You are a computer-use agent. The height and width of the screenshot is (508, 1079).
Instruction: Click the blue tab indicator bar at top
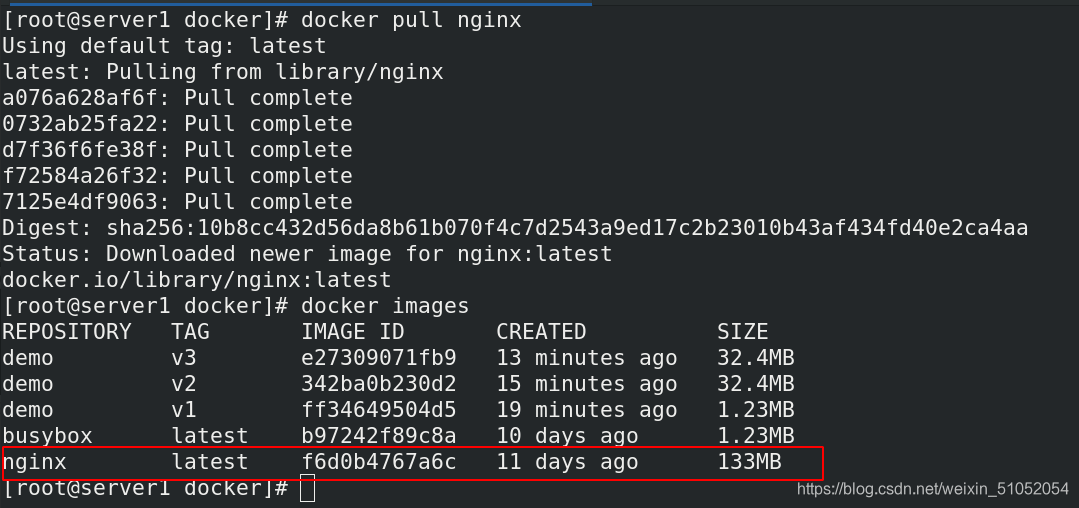tap(296, 3)
